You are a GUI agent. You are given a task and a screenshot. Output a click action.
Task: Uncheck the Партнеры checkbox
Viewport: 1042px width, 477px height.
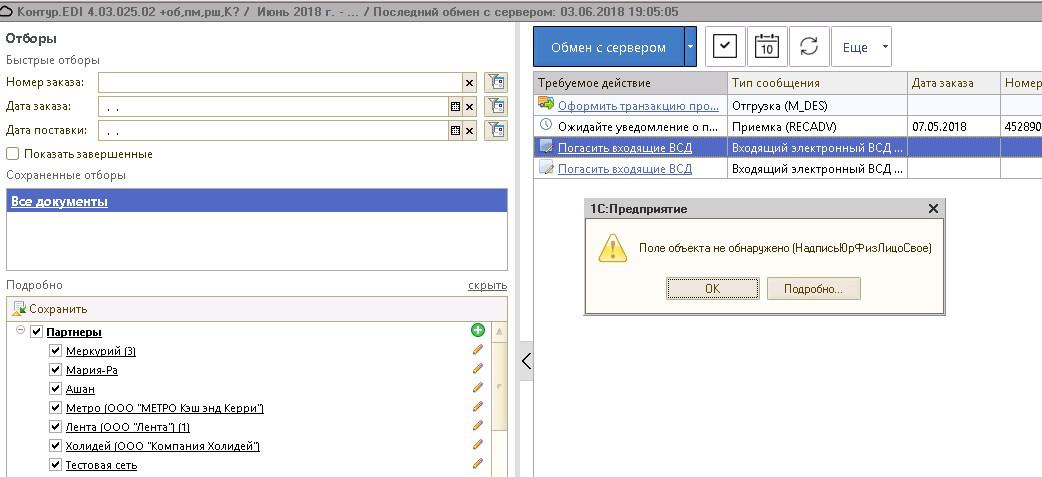pos(37,332)
